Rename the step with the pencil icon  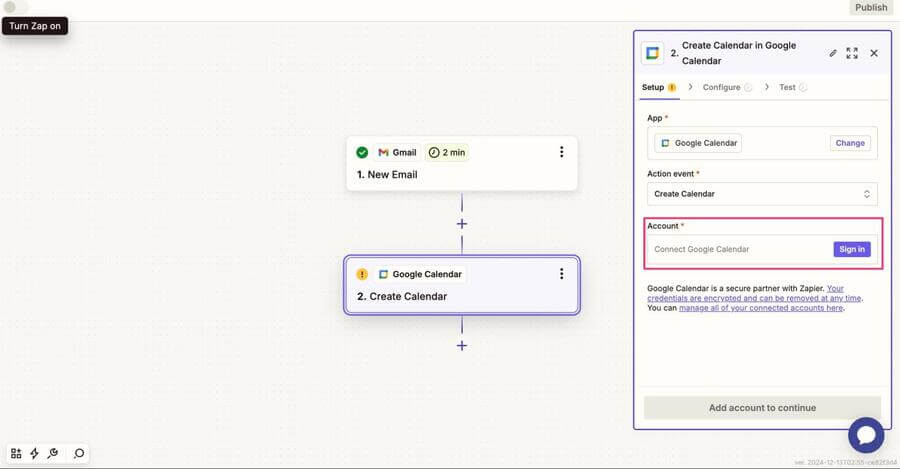tap(833, 53)
